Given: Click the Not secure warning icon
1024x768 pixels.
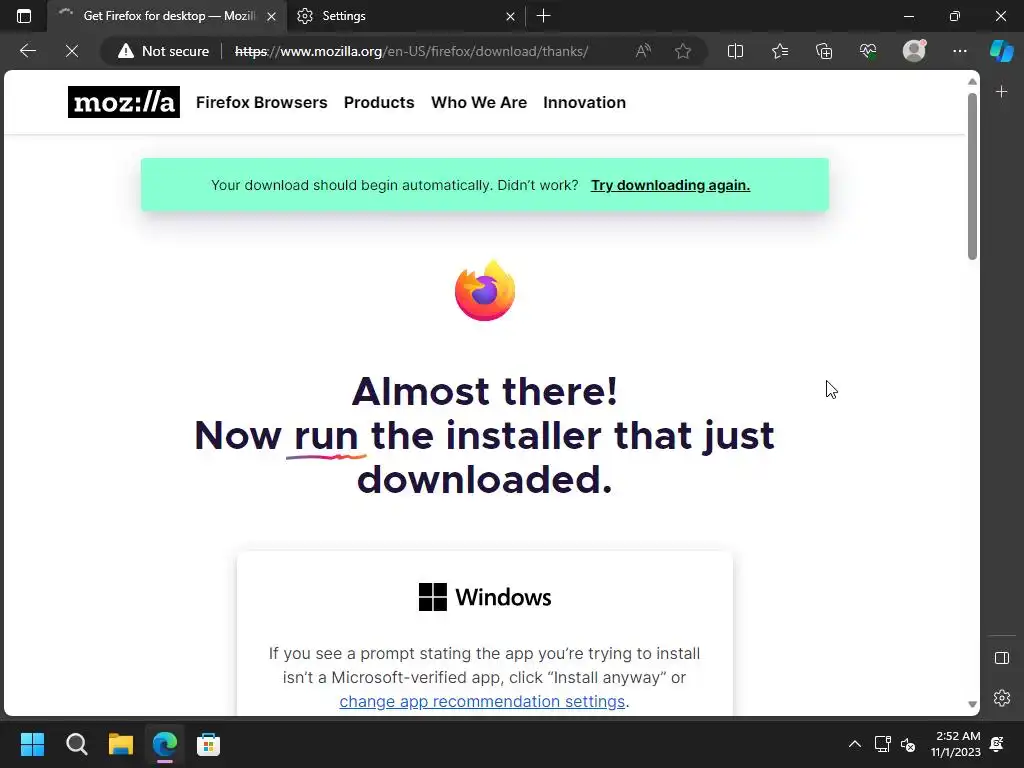Looking at the screenshot, I should pyautogui.click(x=125, y=51).
